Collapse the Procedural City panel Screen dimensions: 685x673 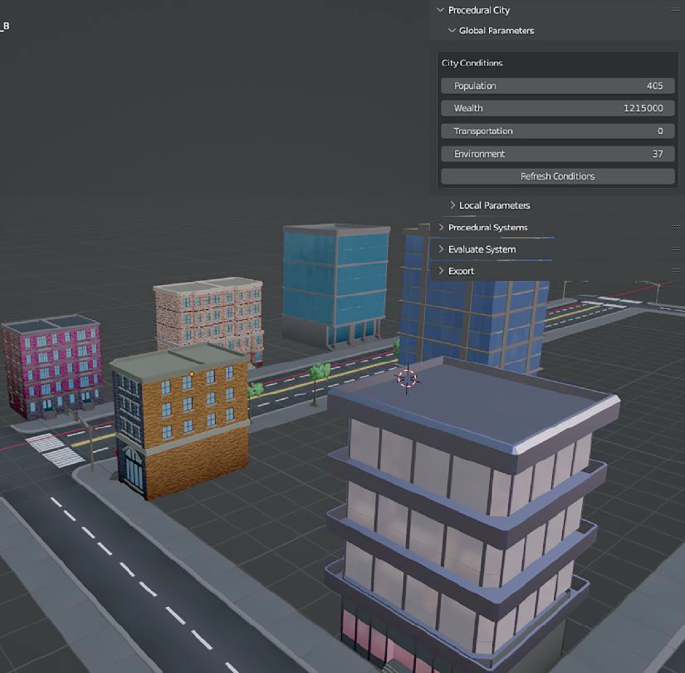[440, 10]
